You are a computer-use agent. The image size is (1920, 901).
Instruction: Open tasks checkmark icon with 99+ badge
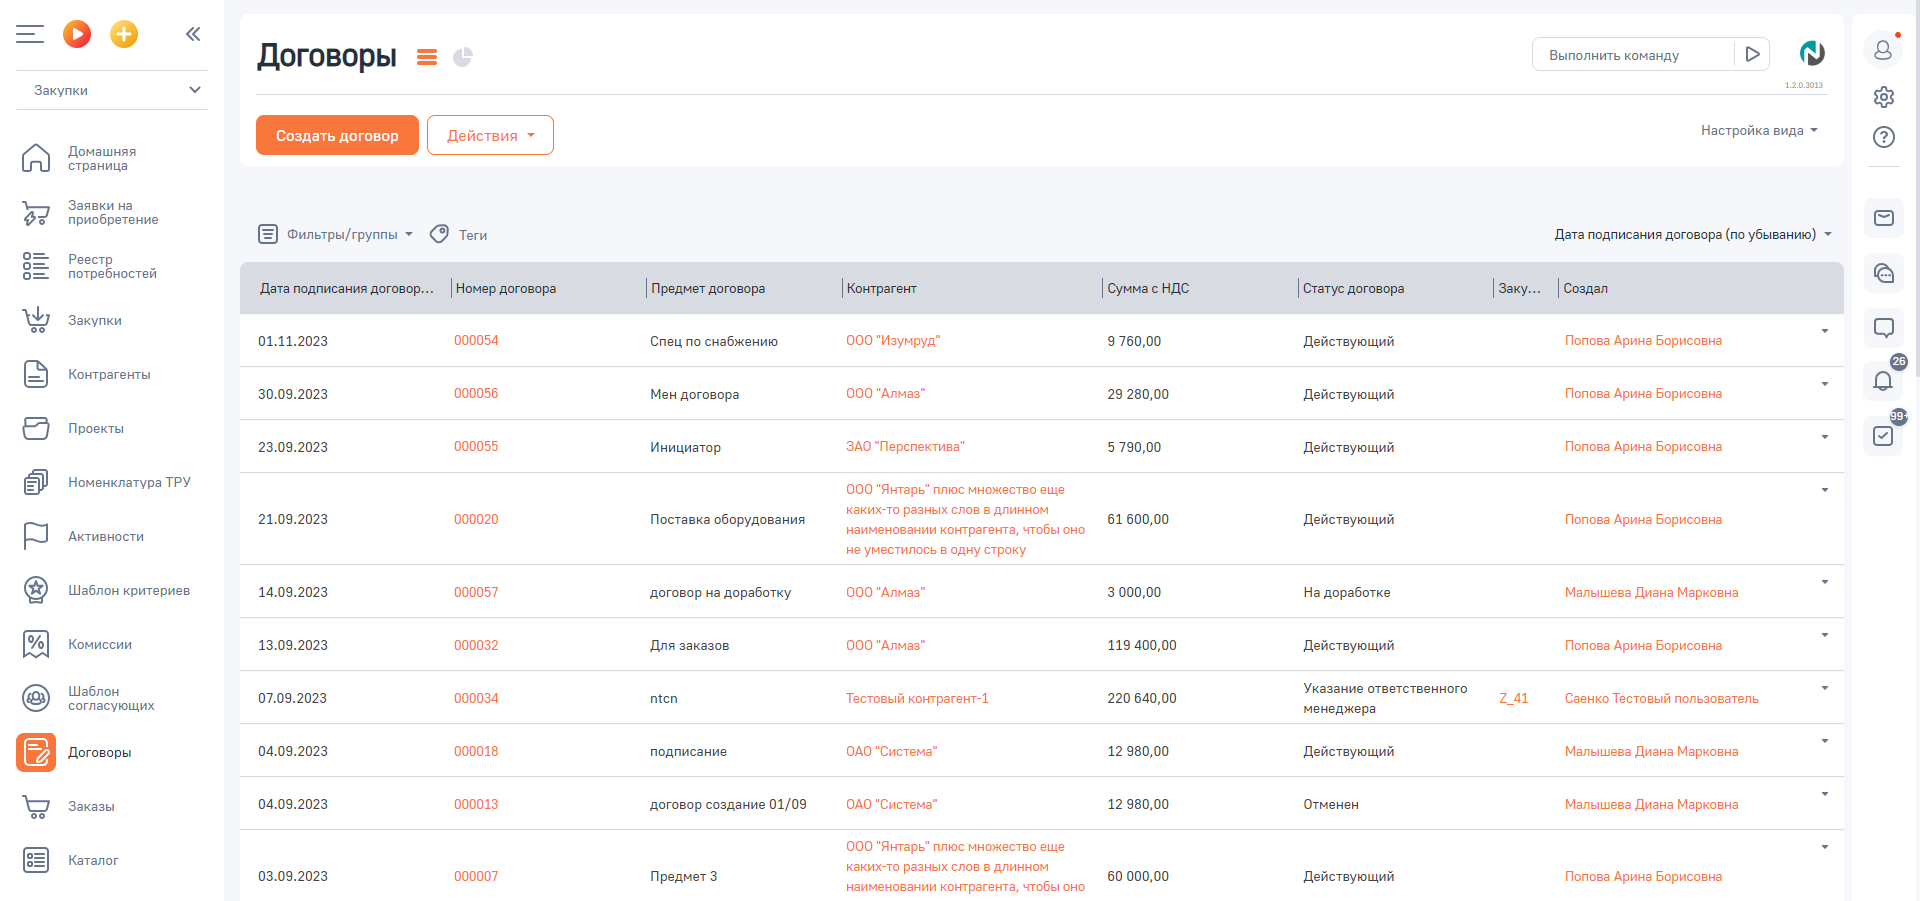tap(1884, 436)
